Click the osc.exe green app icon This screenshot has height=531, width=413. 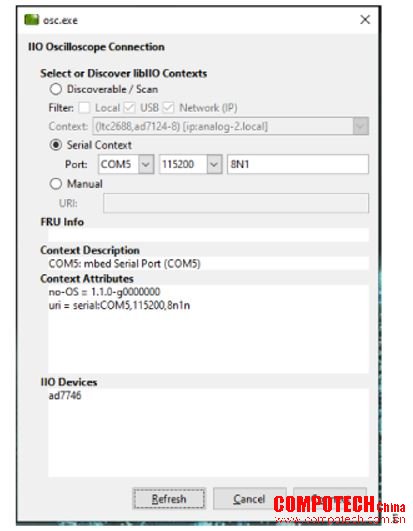click(31, 20)
